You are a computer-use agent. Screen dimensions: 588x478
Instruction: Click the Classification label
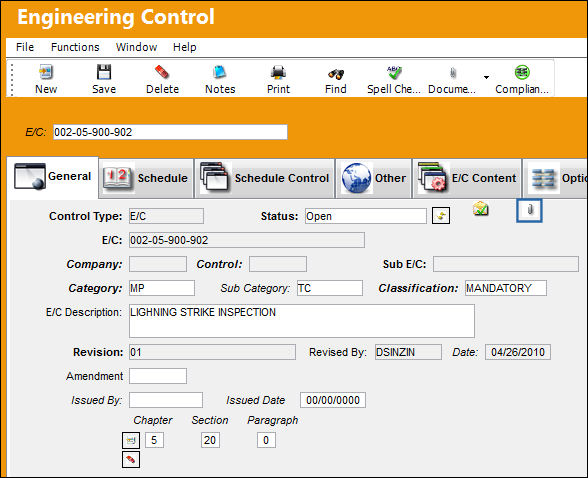click(418, 288)
